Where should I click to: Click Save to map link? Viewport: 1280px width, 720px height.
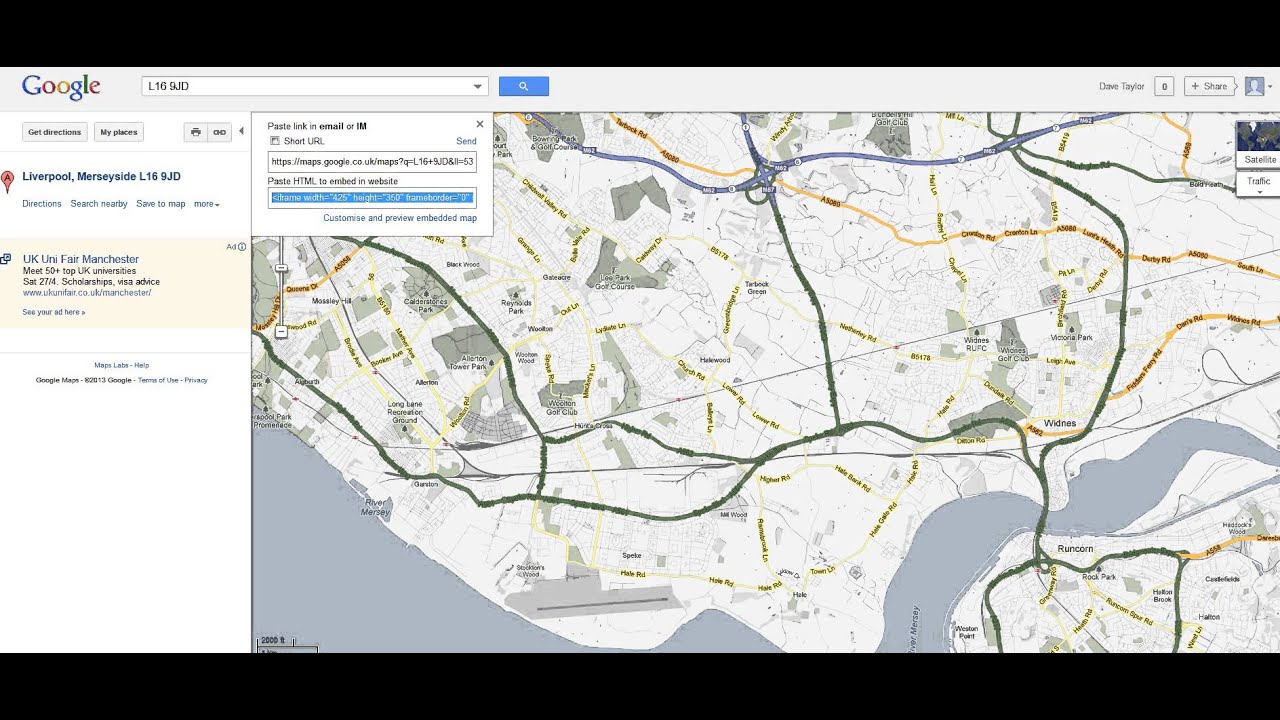[161, 204]
